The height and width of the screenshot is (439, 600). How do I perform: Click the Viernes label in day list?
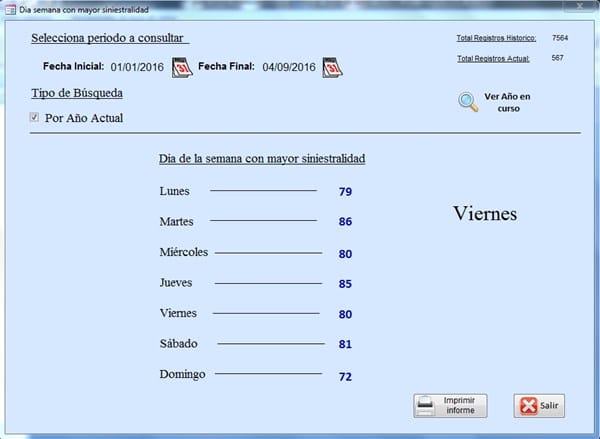click(178, 313)
